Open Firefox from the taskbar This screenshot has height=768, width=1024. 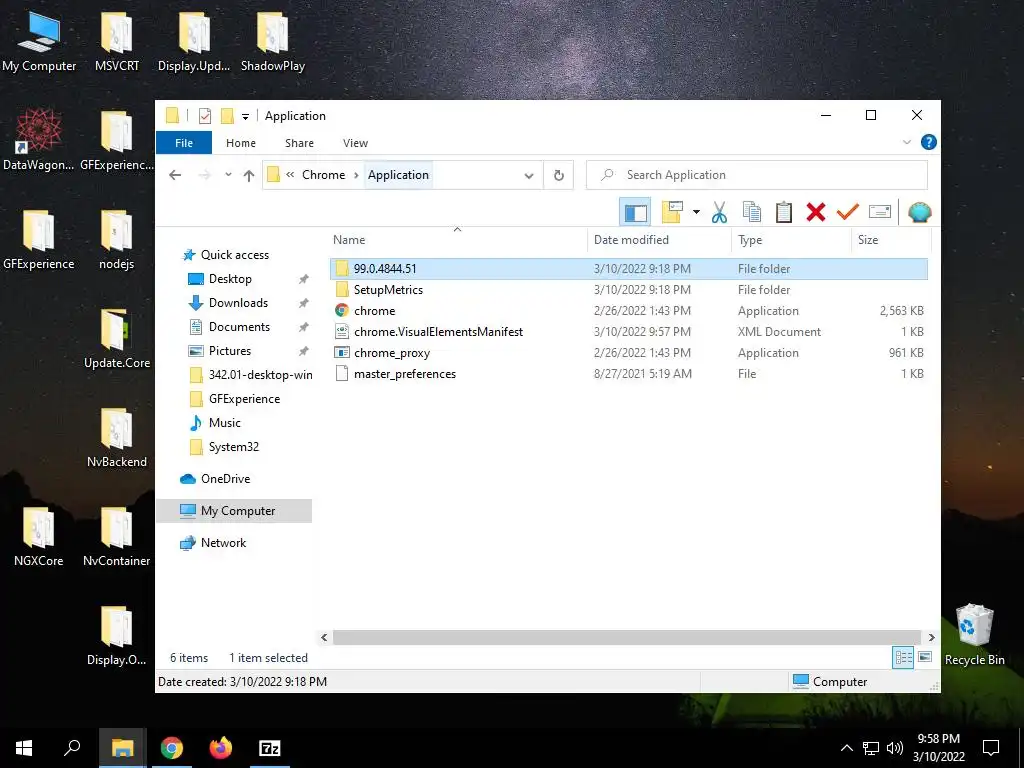click(221, 748)
